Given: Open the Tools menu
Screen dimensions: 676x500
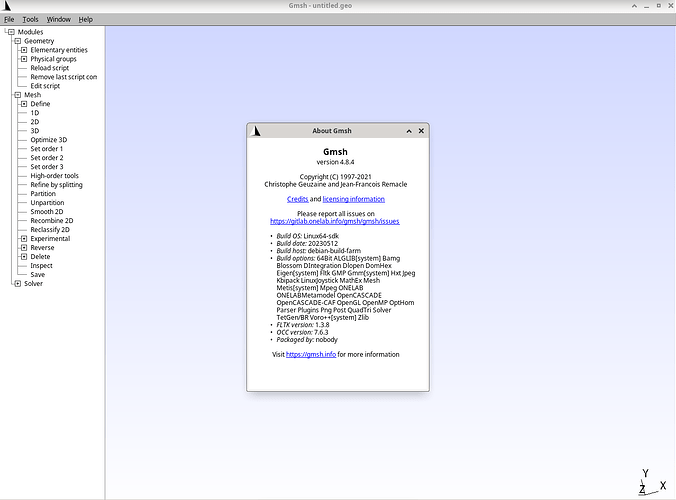Looking at the screenshot, I should click(31, 19).
